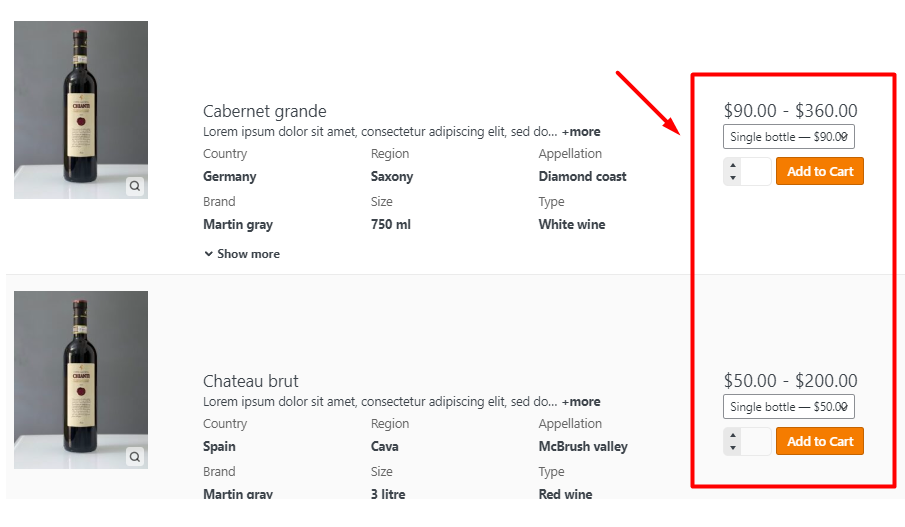This screenshot has width=905, height=527.
Task: Expand +more on Chateau brut description
Action: [581, 402]
